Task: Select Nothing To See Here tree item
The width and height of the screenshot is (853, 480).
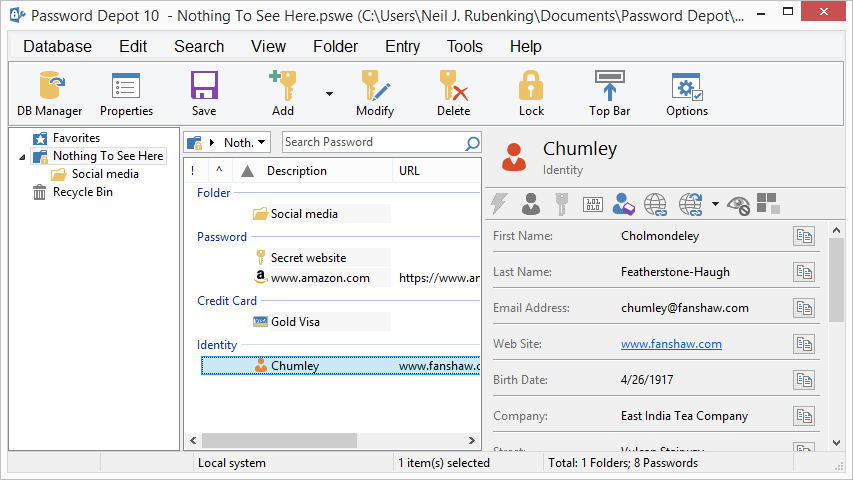Action: [x=108, y=156]
